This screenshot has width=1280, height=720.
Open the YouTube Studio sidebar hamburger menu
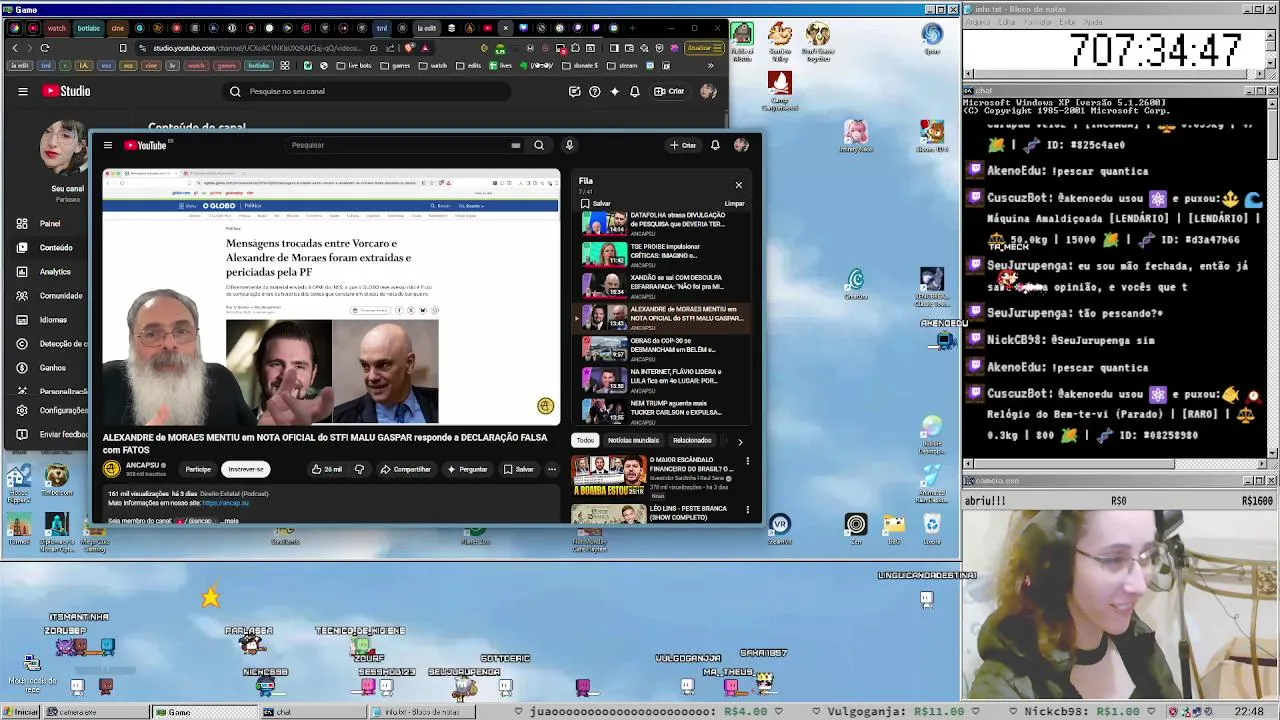click(23, 91)
